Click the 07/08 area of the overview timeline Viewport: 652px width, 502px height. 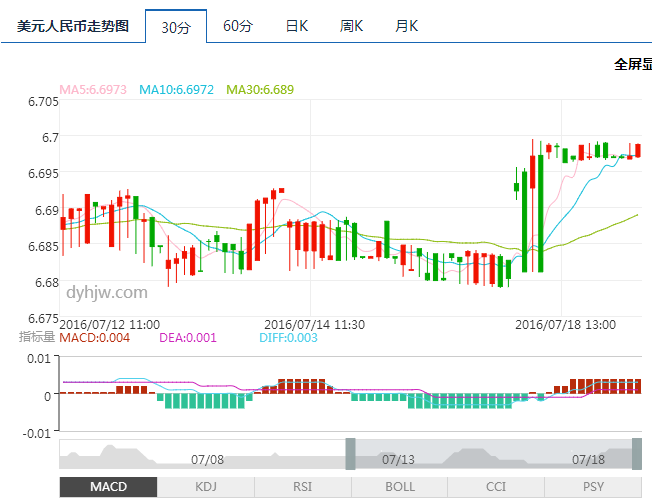click(x=207, y=460)
